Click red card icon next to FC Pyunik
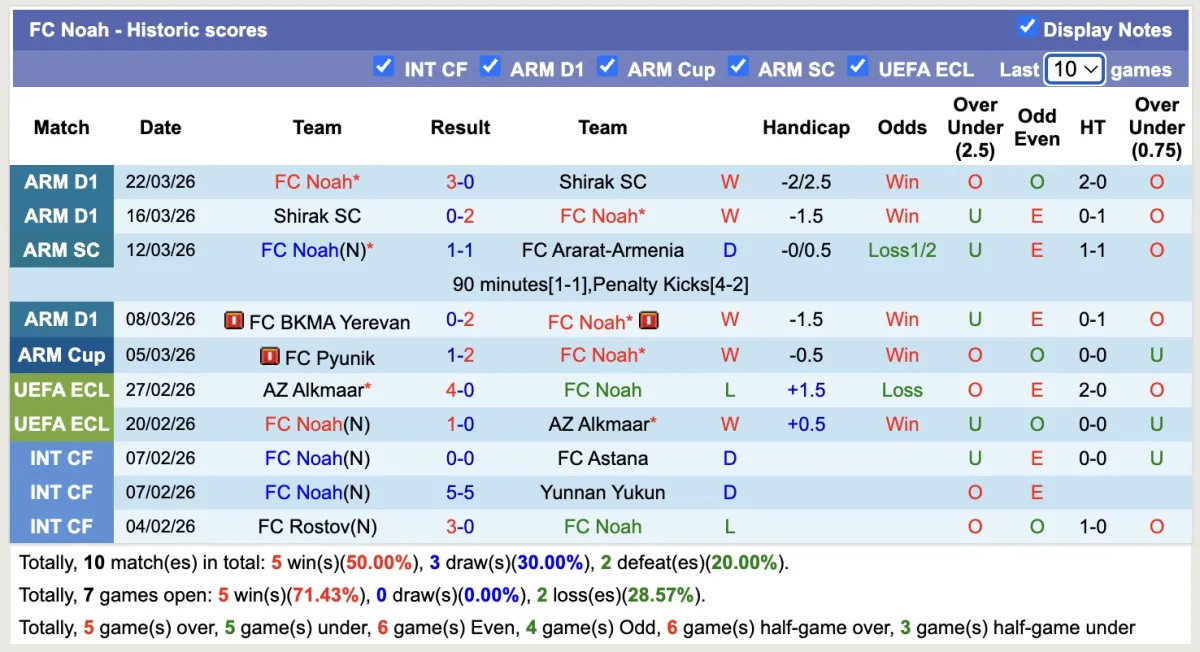This screenshot has height=652, width=1200. coord(269,356)
